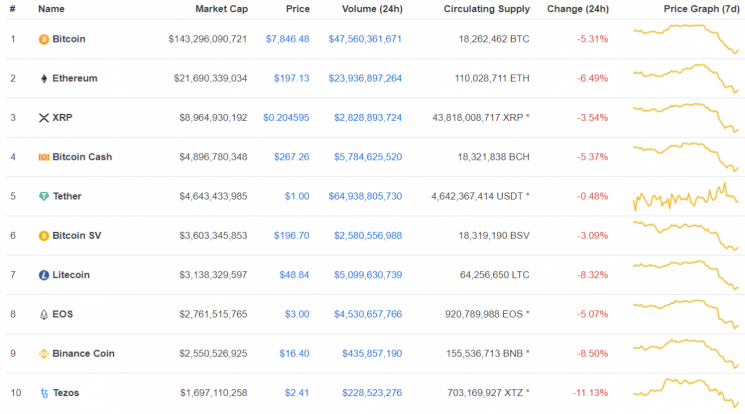Sort by the # rank column header

12,9
